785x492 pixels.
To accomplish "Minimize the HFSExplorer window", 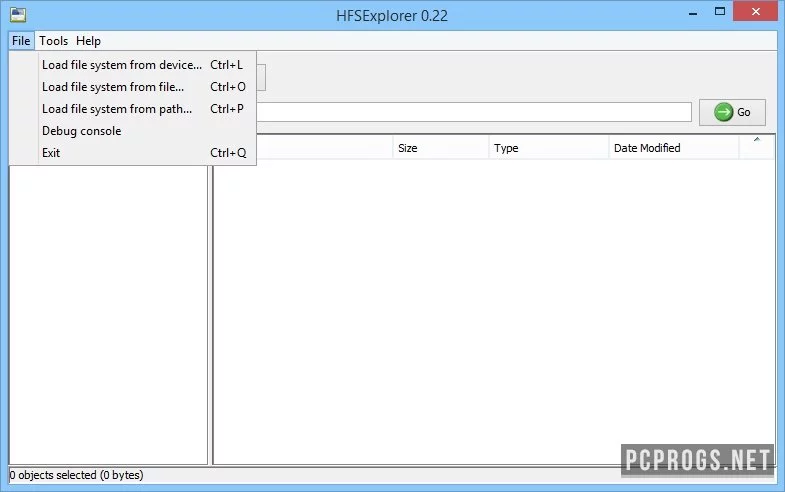I will (x=693, y=13).
